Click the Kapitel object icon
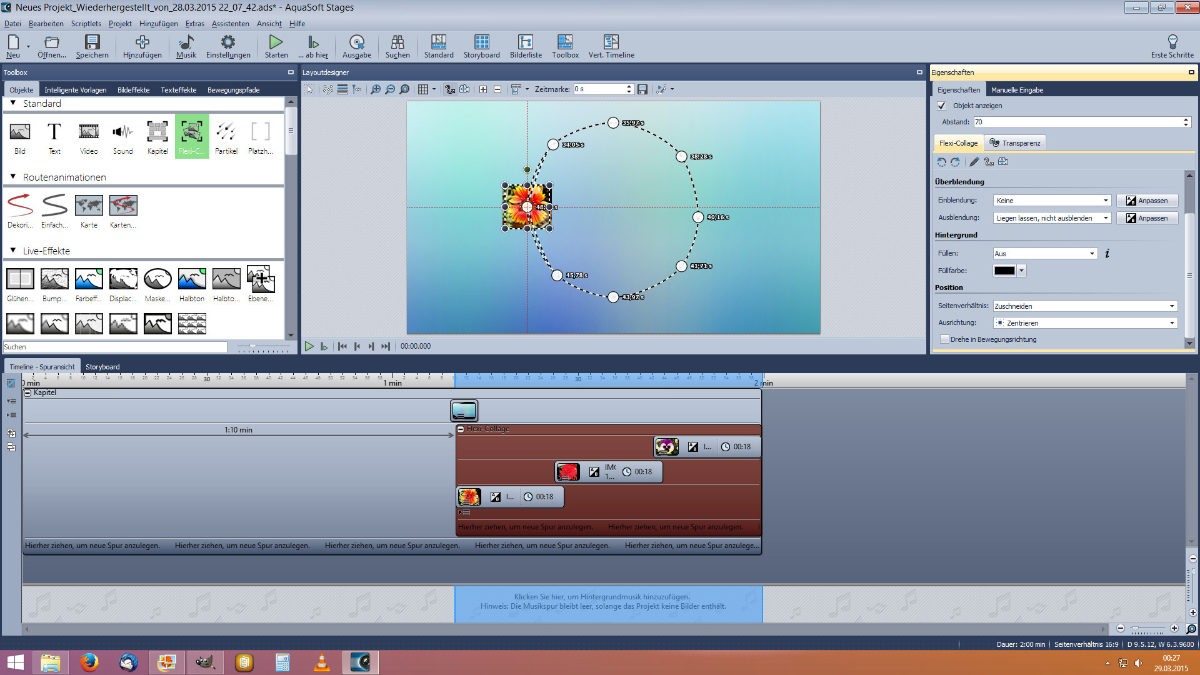 pos(157,131)
